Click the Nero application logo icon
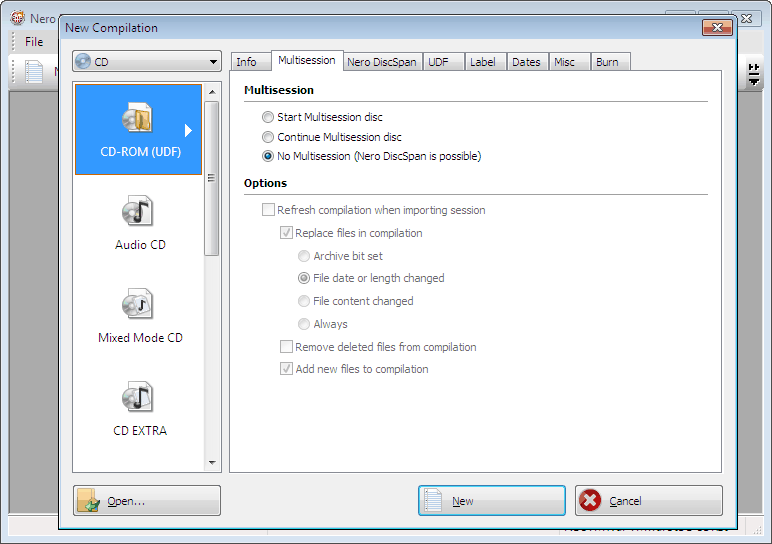 click(x=18, y=18)
